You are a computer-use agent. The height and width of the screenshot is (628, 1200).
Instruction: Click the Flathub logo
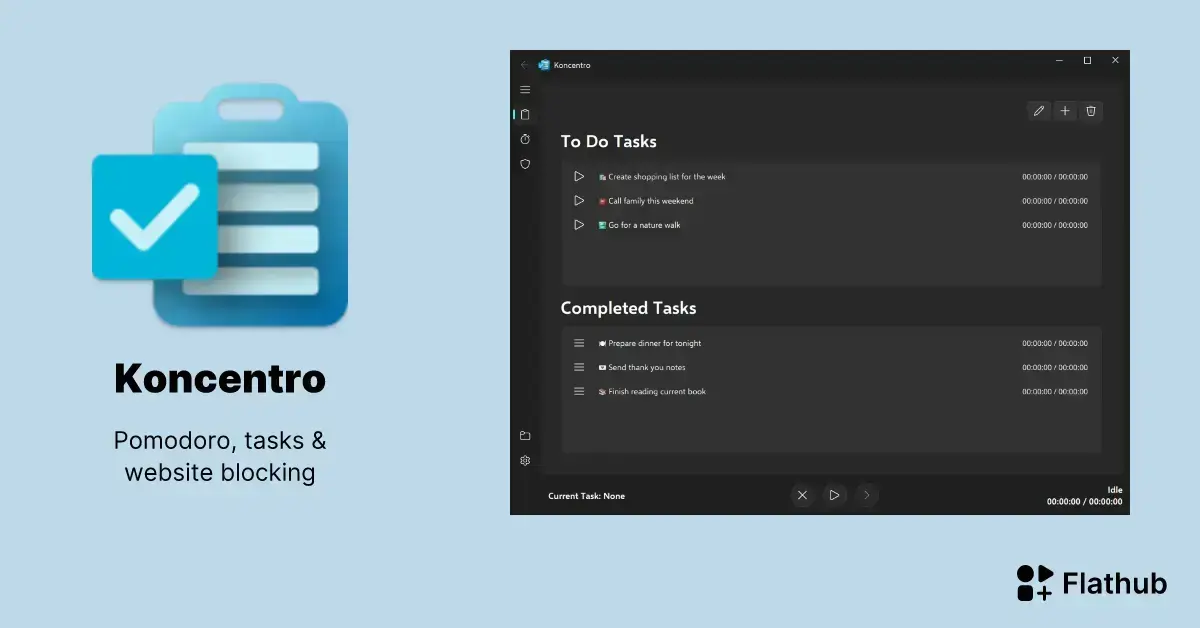point(1091,583)
